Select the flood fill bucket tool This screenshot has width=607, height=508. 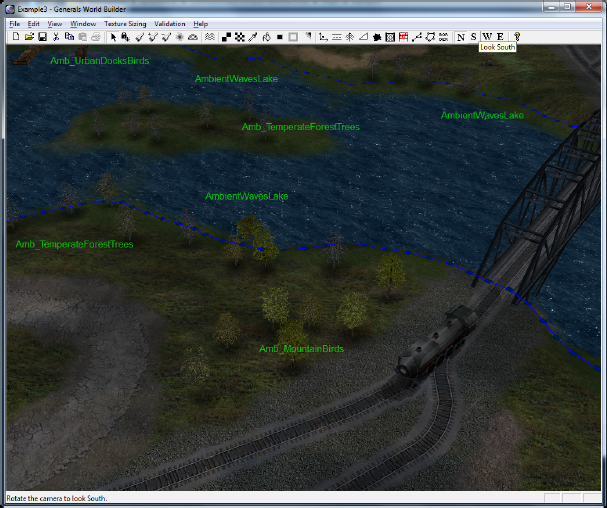pos(266,37)
